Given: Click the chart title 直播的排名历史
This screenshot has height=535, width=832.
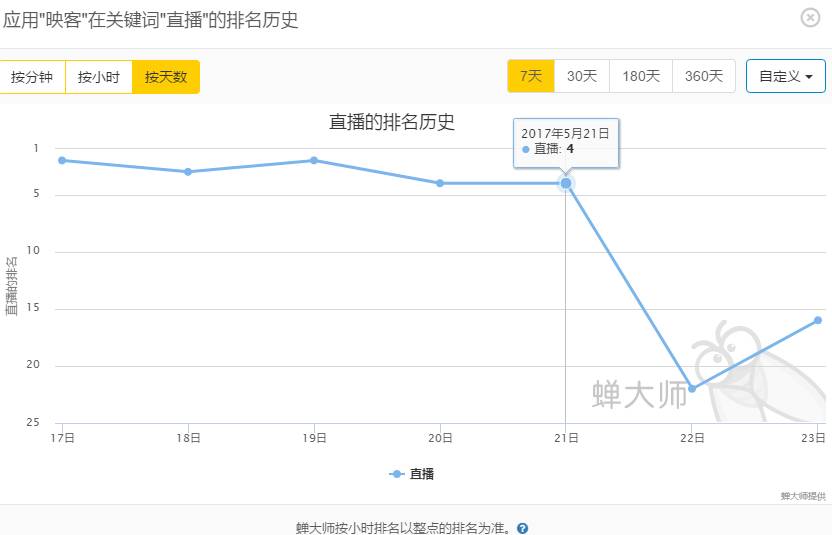Looking at the screenshot, I should coord(392,122).
